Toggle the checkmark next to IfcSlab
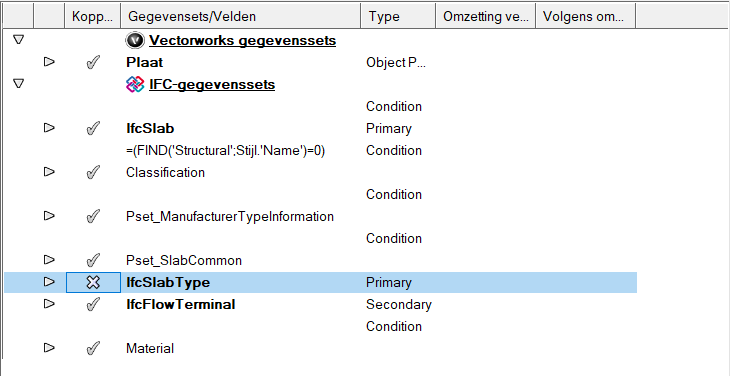This screenshot has height=376, width=730. point(93,128)
